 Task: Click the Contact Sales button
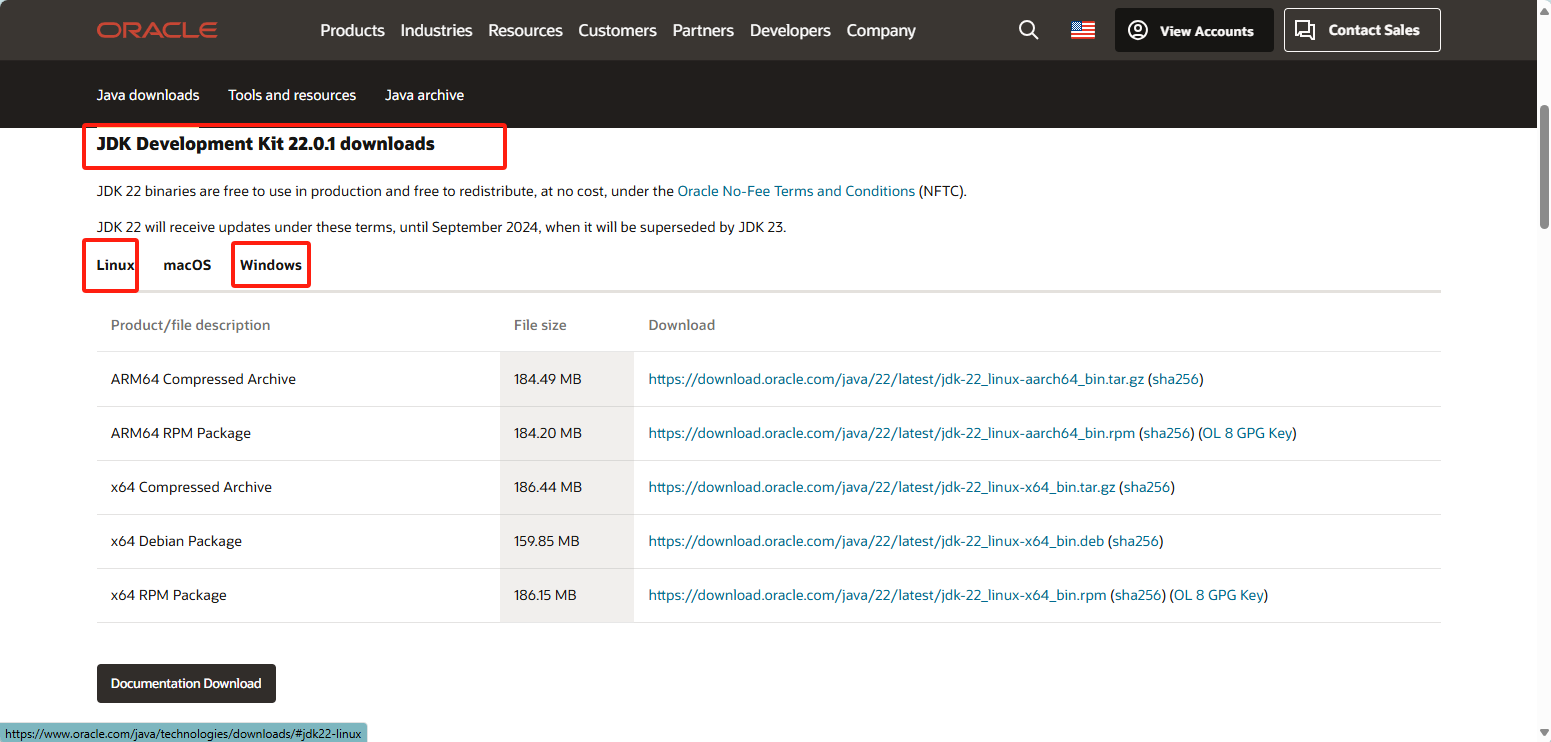[x=1361, y=30]
